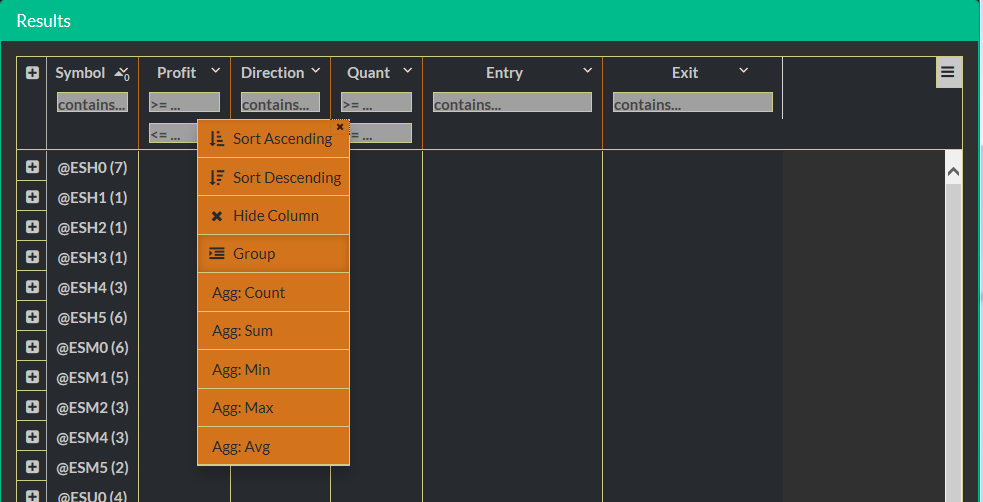Image resolution: width=983 pixels, height=502 pixels.
Task: Expand the @ESM1 (5) group row
Action: point(32,377)
